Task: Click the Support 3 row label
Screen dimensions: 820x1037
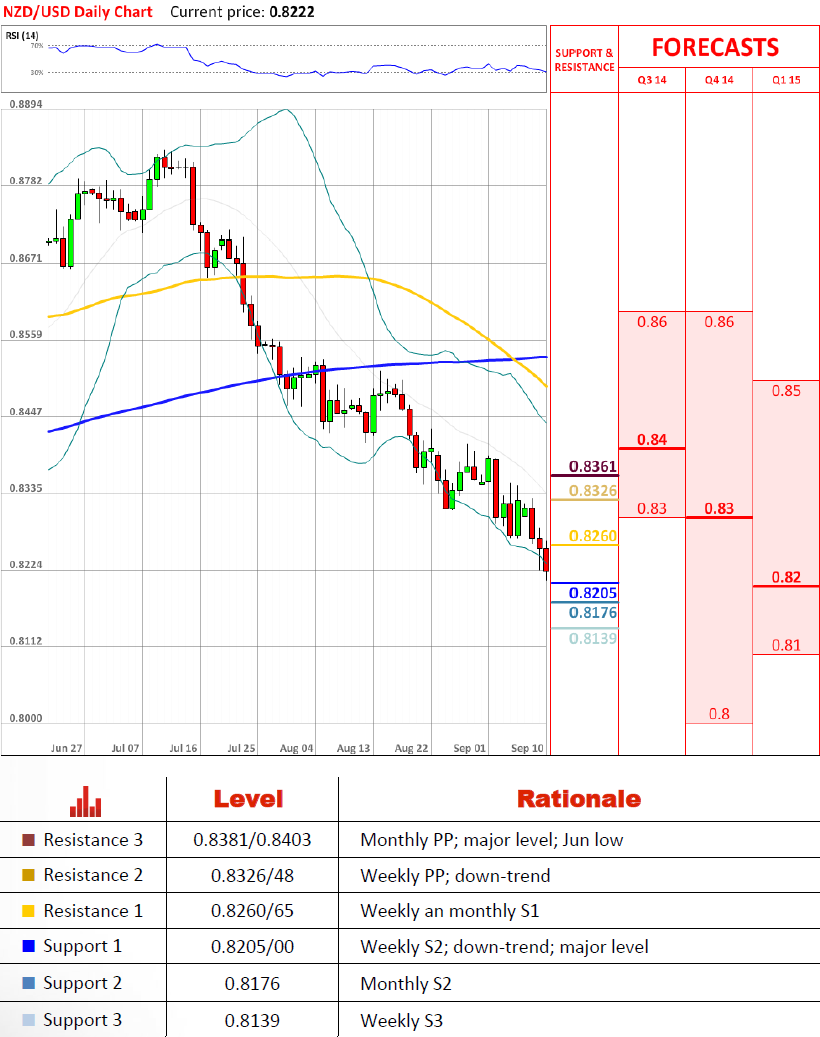Action: [x=83, y=1020]
